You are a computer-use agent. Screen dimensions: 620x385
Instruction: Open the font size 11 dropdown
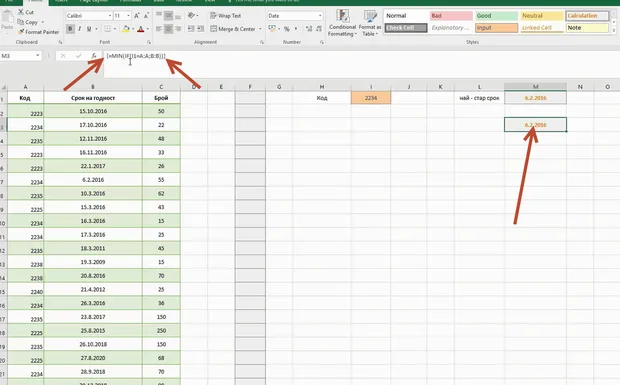point(129,16)
